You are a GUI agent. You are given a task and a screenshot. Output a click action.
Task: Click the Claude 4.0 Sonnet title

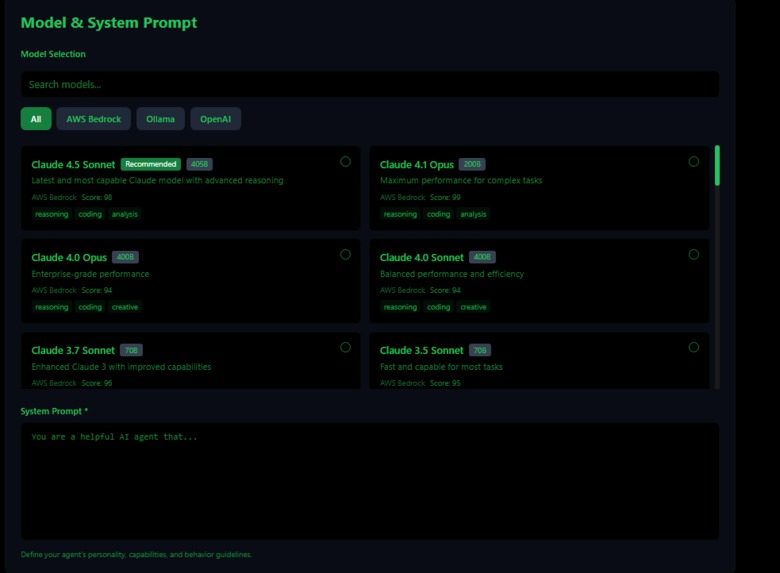click(x=422, y=258)
